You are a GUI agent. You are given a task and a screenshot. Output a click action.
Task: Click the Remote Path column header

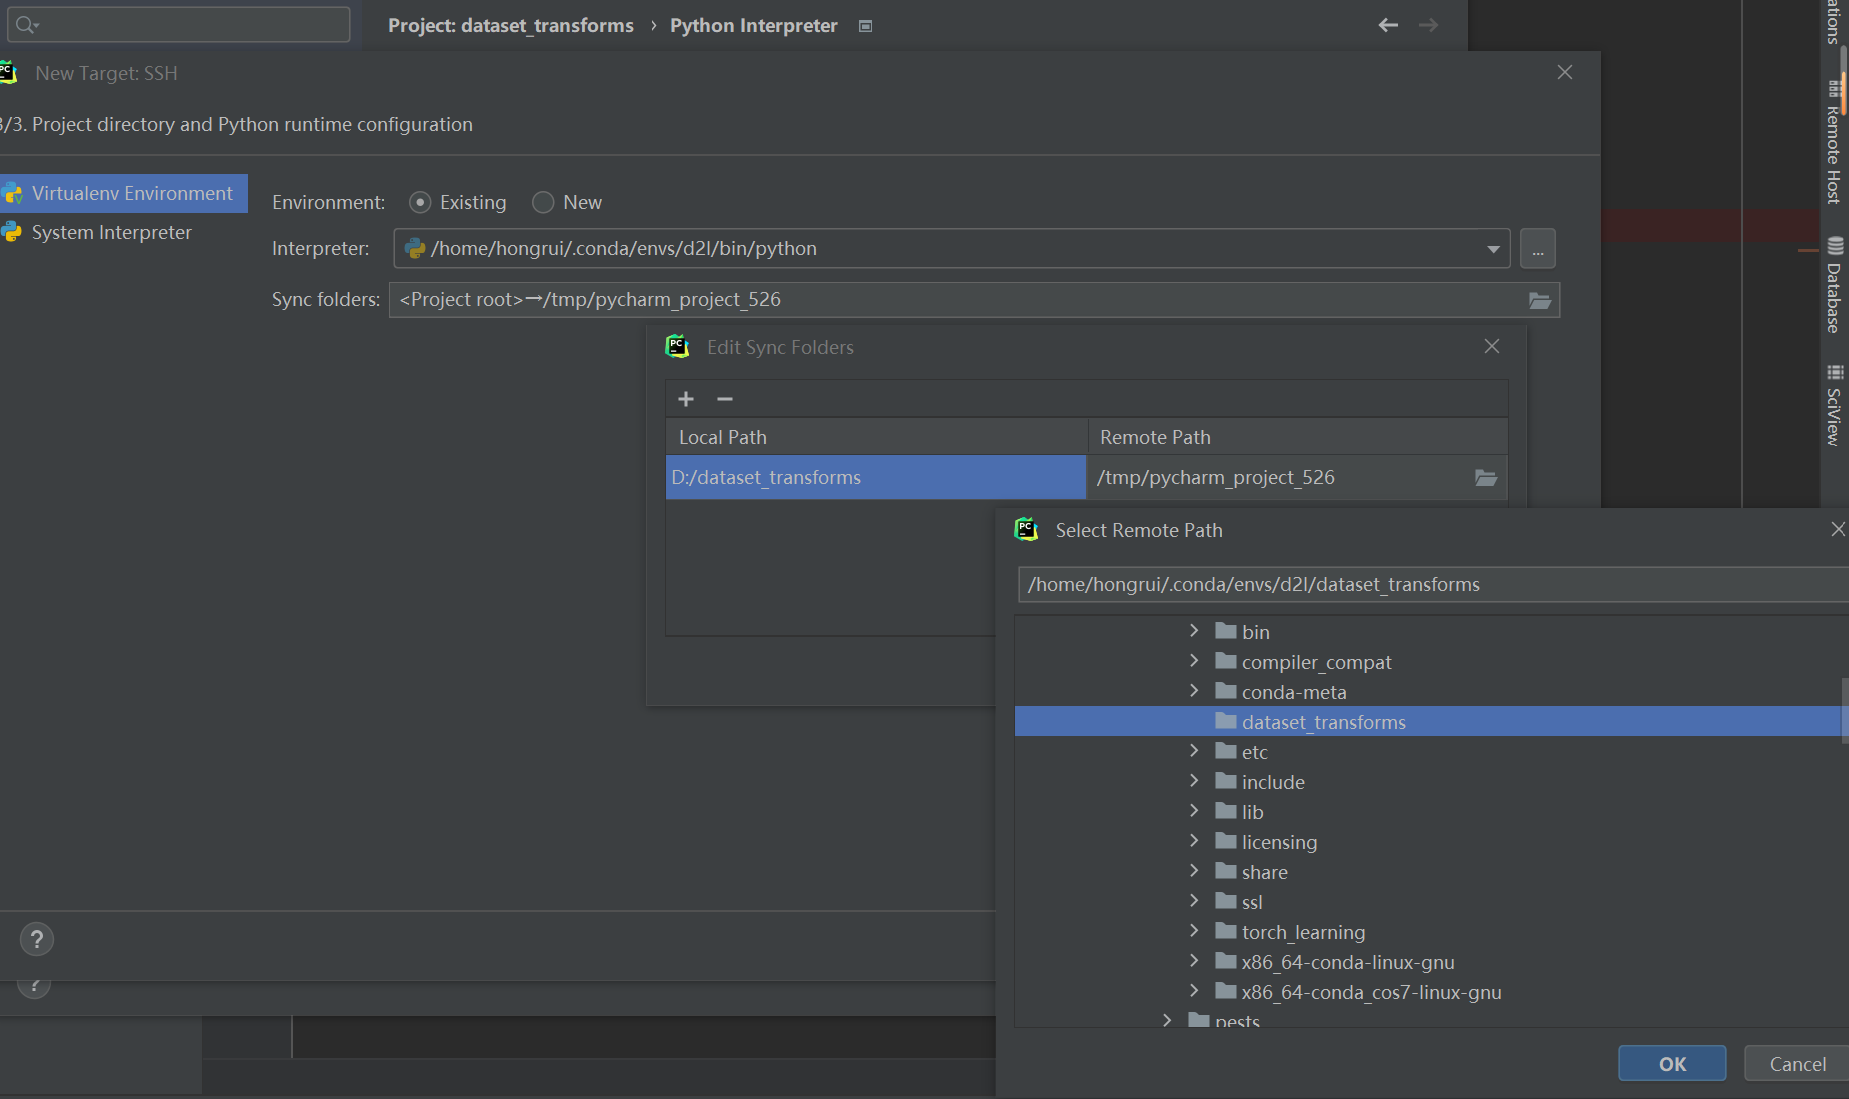click(1298, 437)
